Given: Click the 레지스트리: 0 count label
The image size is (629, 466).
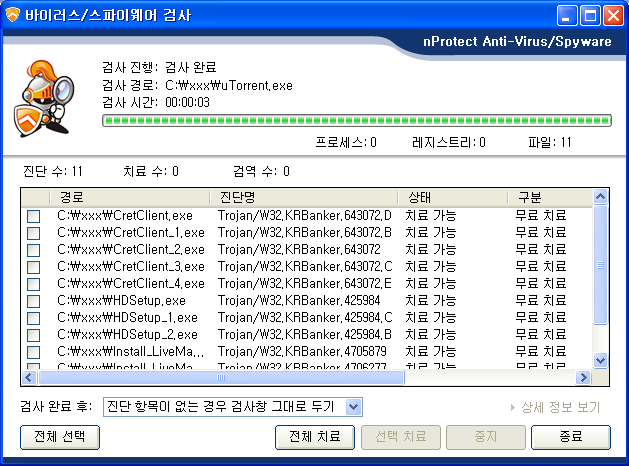Looking at the screenshot, I should pos(449,142).
